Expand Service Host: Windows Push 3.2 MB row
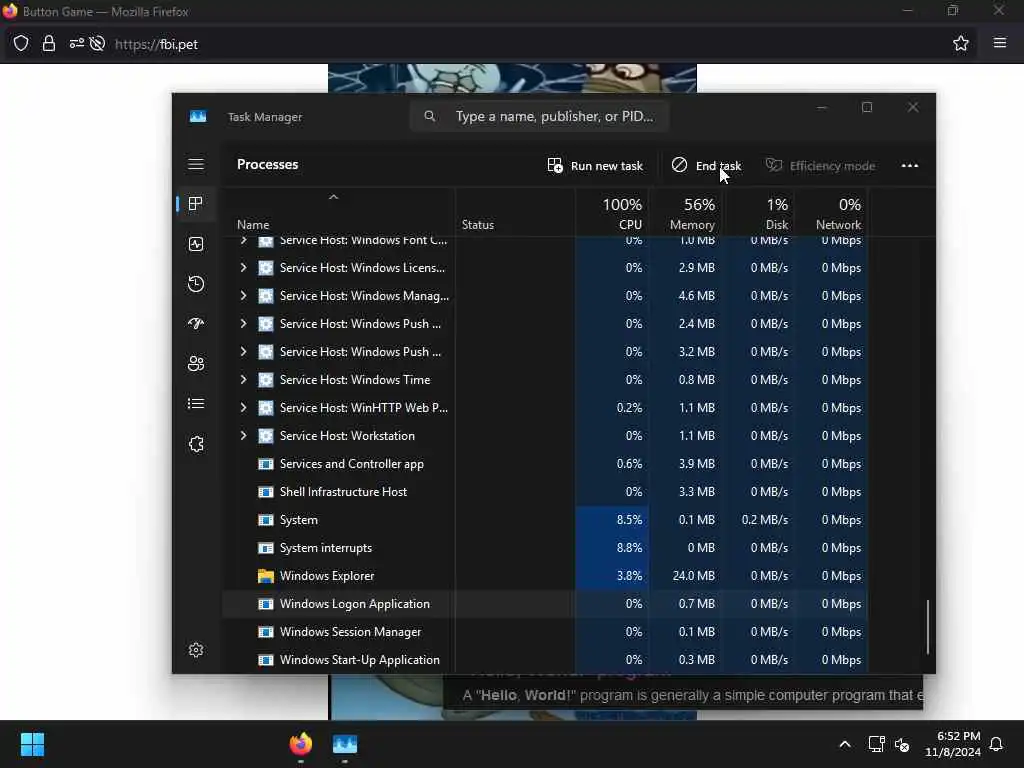The height and width of the screenshot is (768, 1024). point(243,352)
